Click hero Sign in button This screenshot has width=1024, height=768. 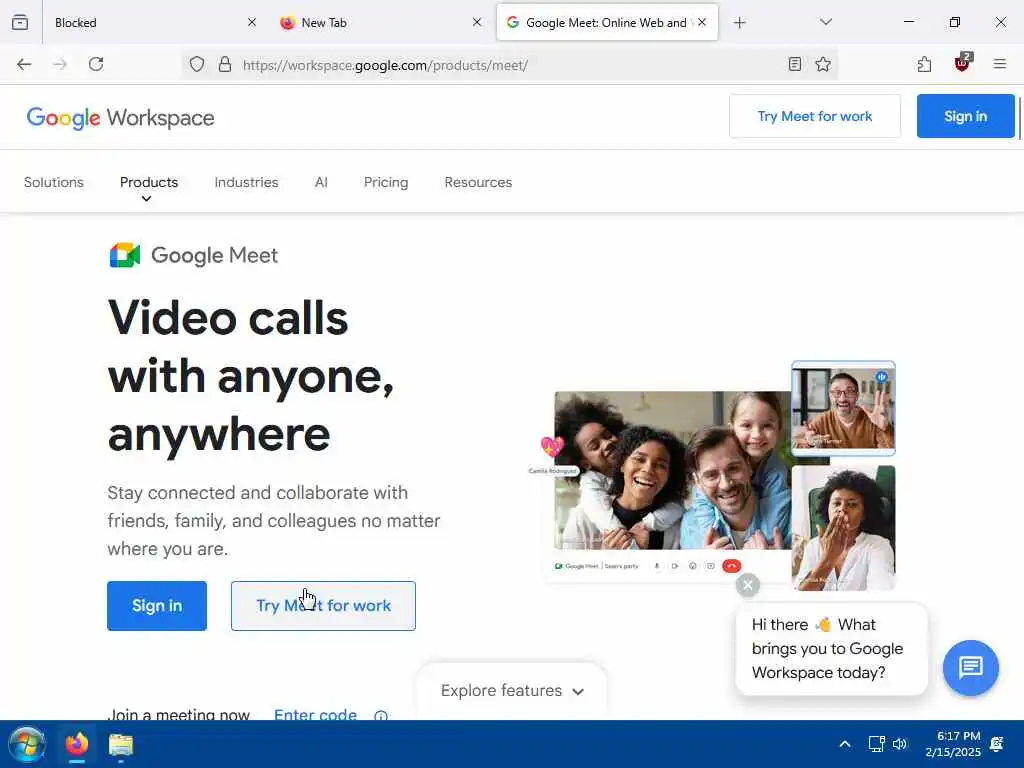coord(157,606)
